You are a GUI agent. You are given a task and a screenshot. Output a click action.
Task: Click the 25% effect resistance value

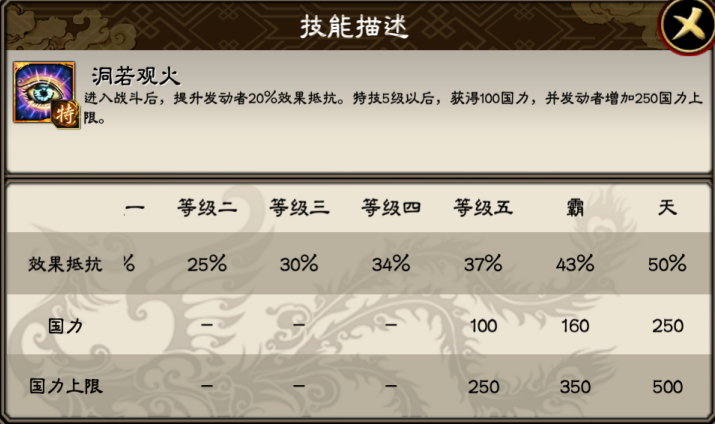(x=207, y=265)
